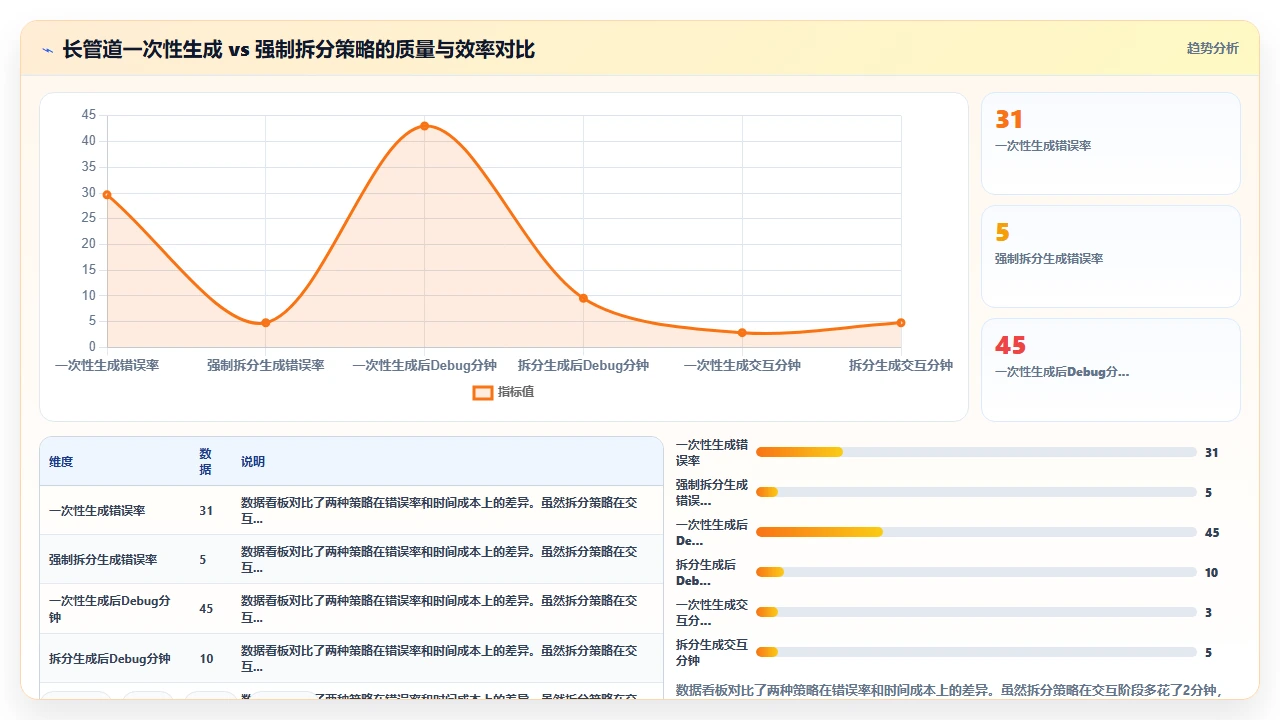Select the summary paragraph below the progress bars
Image resolution: width=1280 pixels, height=720 pixels.
coord(949,690)
